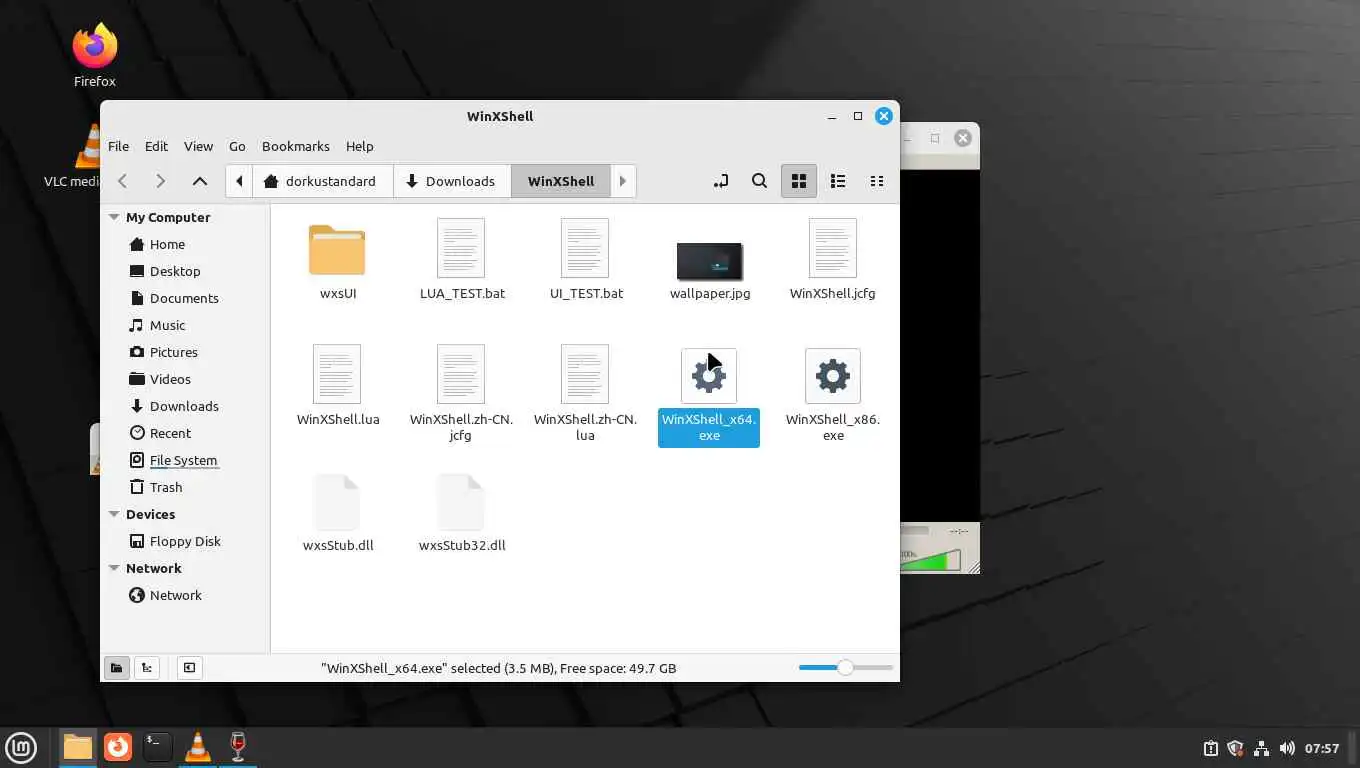
Task: Go forward with the forward arrow
Action: [x=160, y=181]
